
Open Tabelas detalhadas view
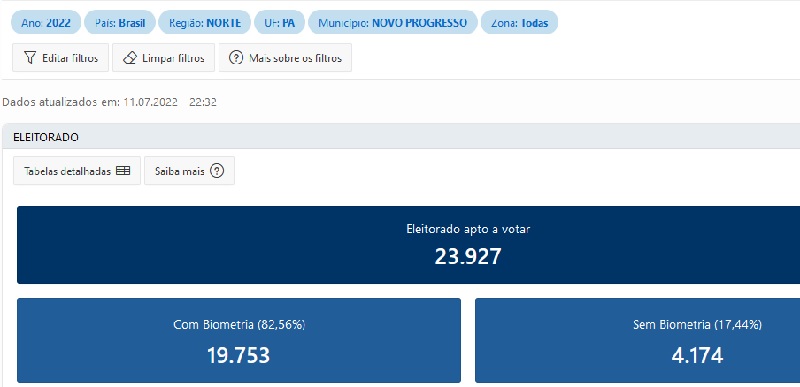(x=77, y=171)
